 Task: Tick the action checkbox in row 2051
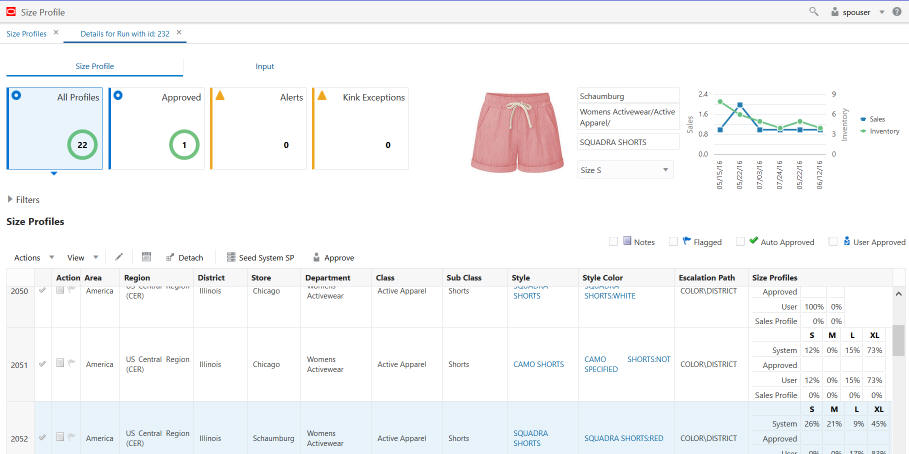point(60,363)
